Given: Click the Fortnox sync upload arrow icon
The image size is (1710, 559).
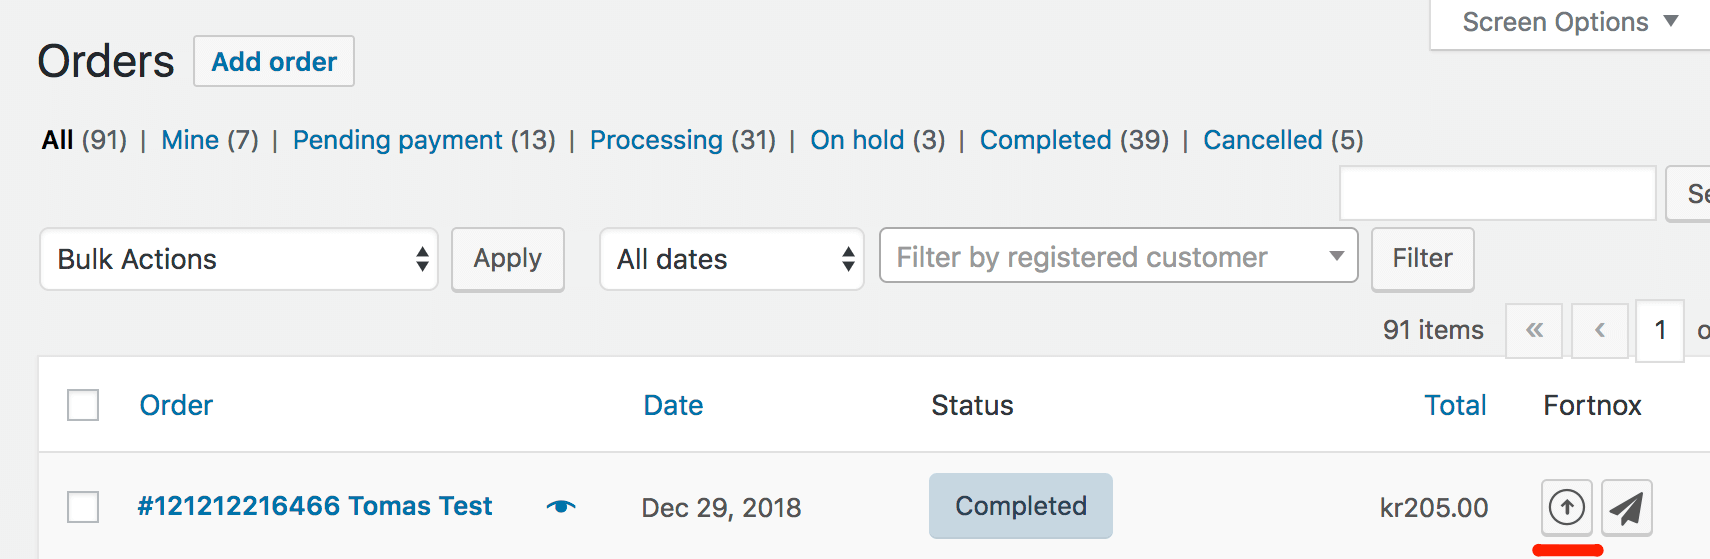Looking at the screenshot, I should [x=1566, y=508].
